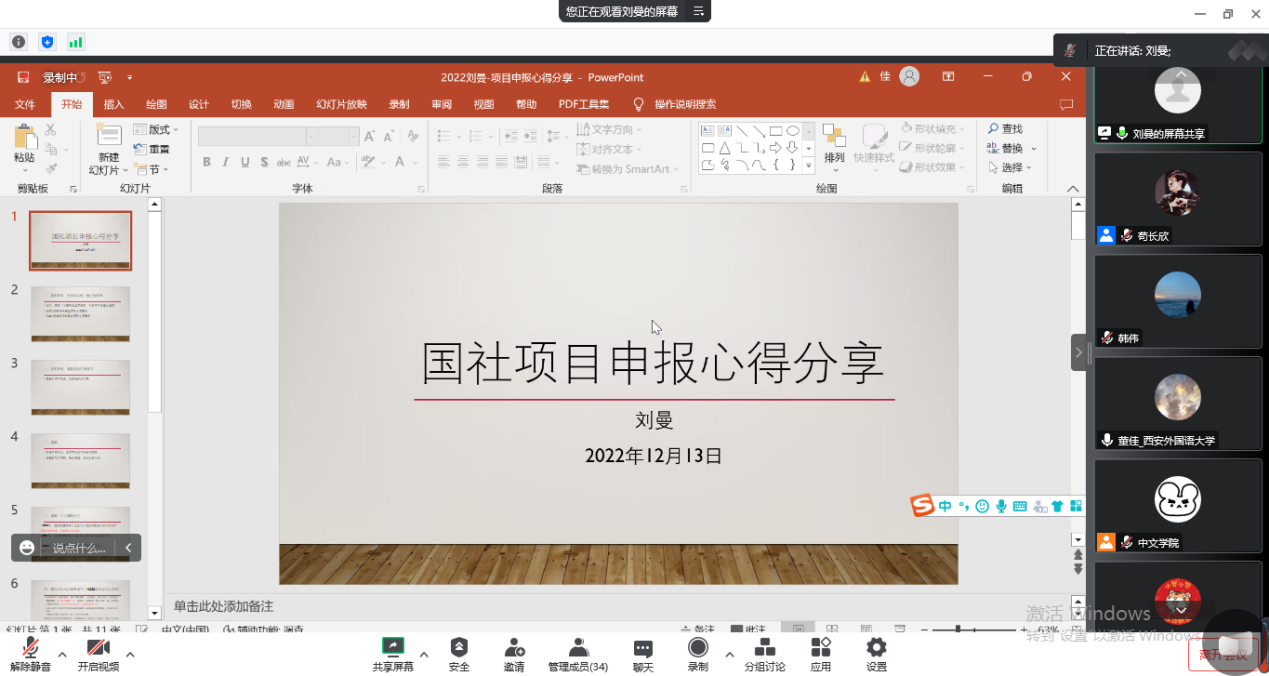Switch to the 插入 ribbon tab
1269x676 pixels.
[114, 104]
